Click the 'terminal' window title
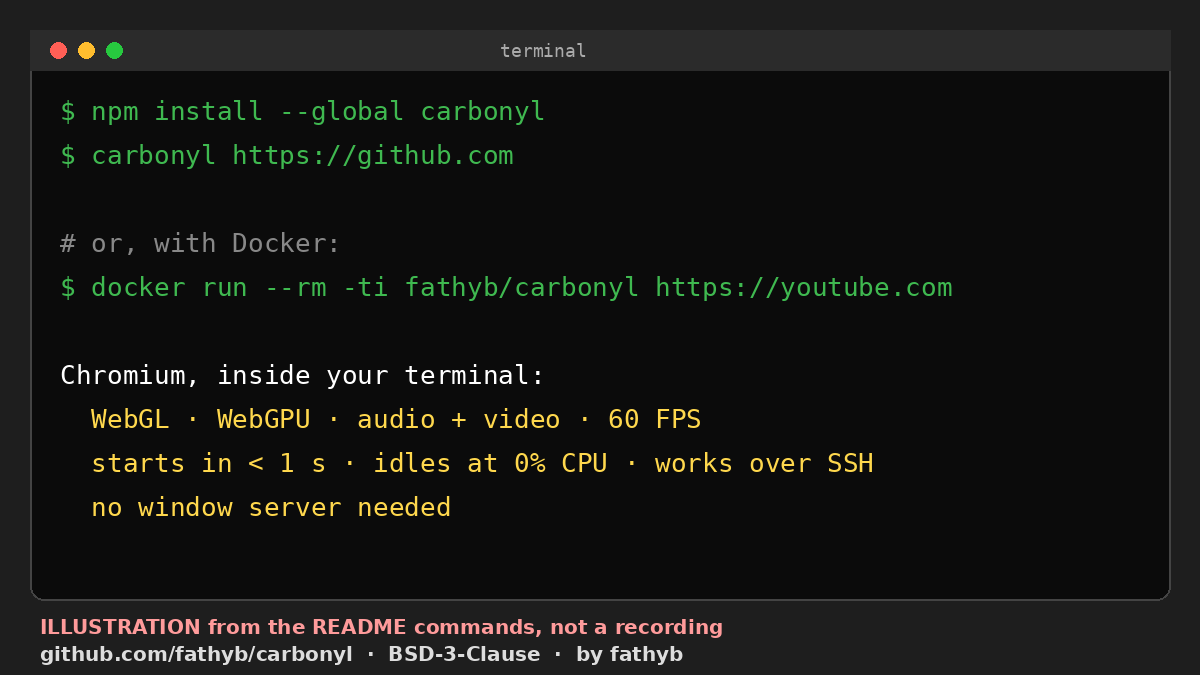The height and width of the screenshot is (675, 1200). click(x=543, y=51)
